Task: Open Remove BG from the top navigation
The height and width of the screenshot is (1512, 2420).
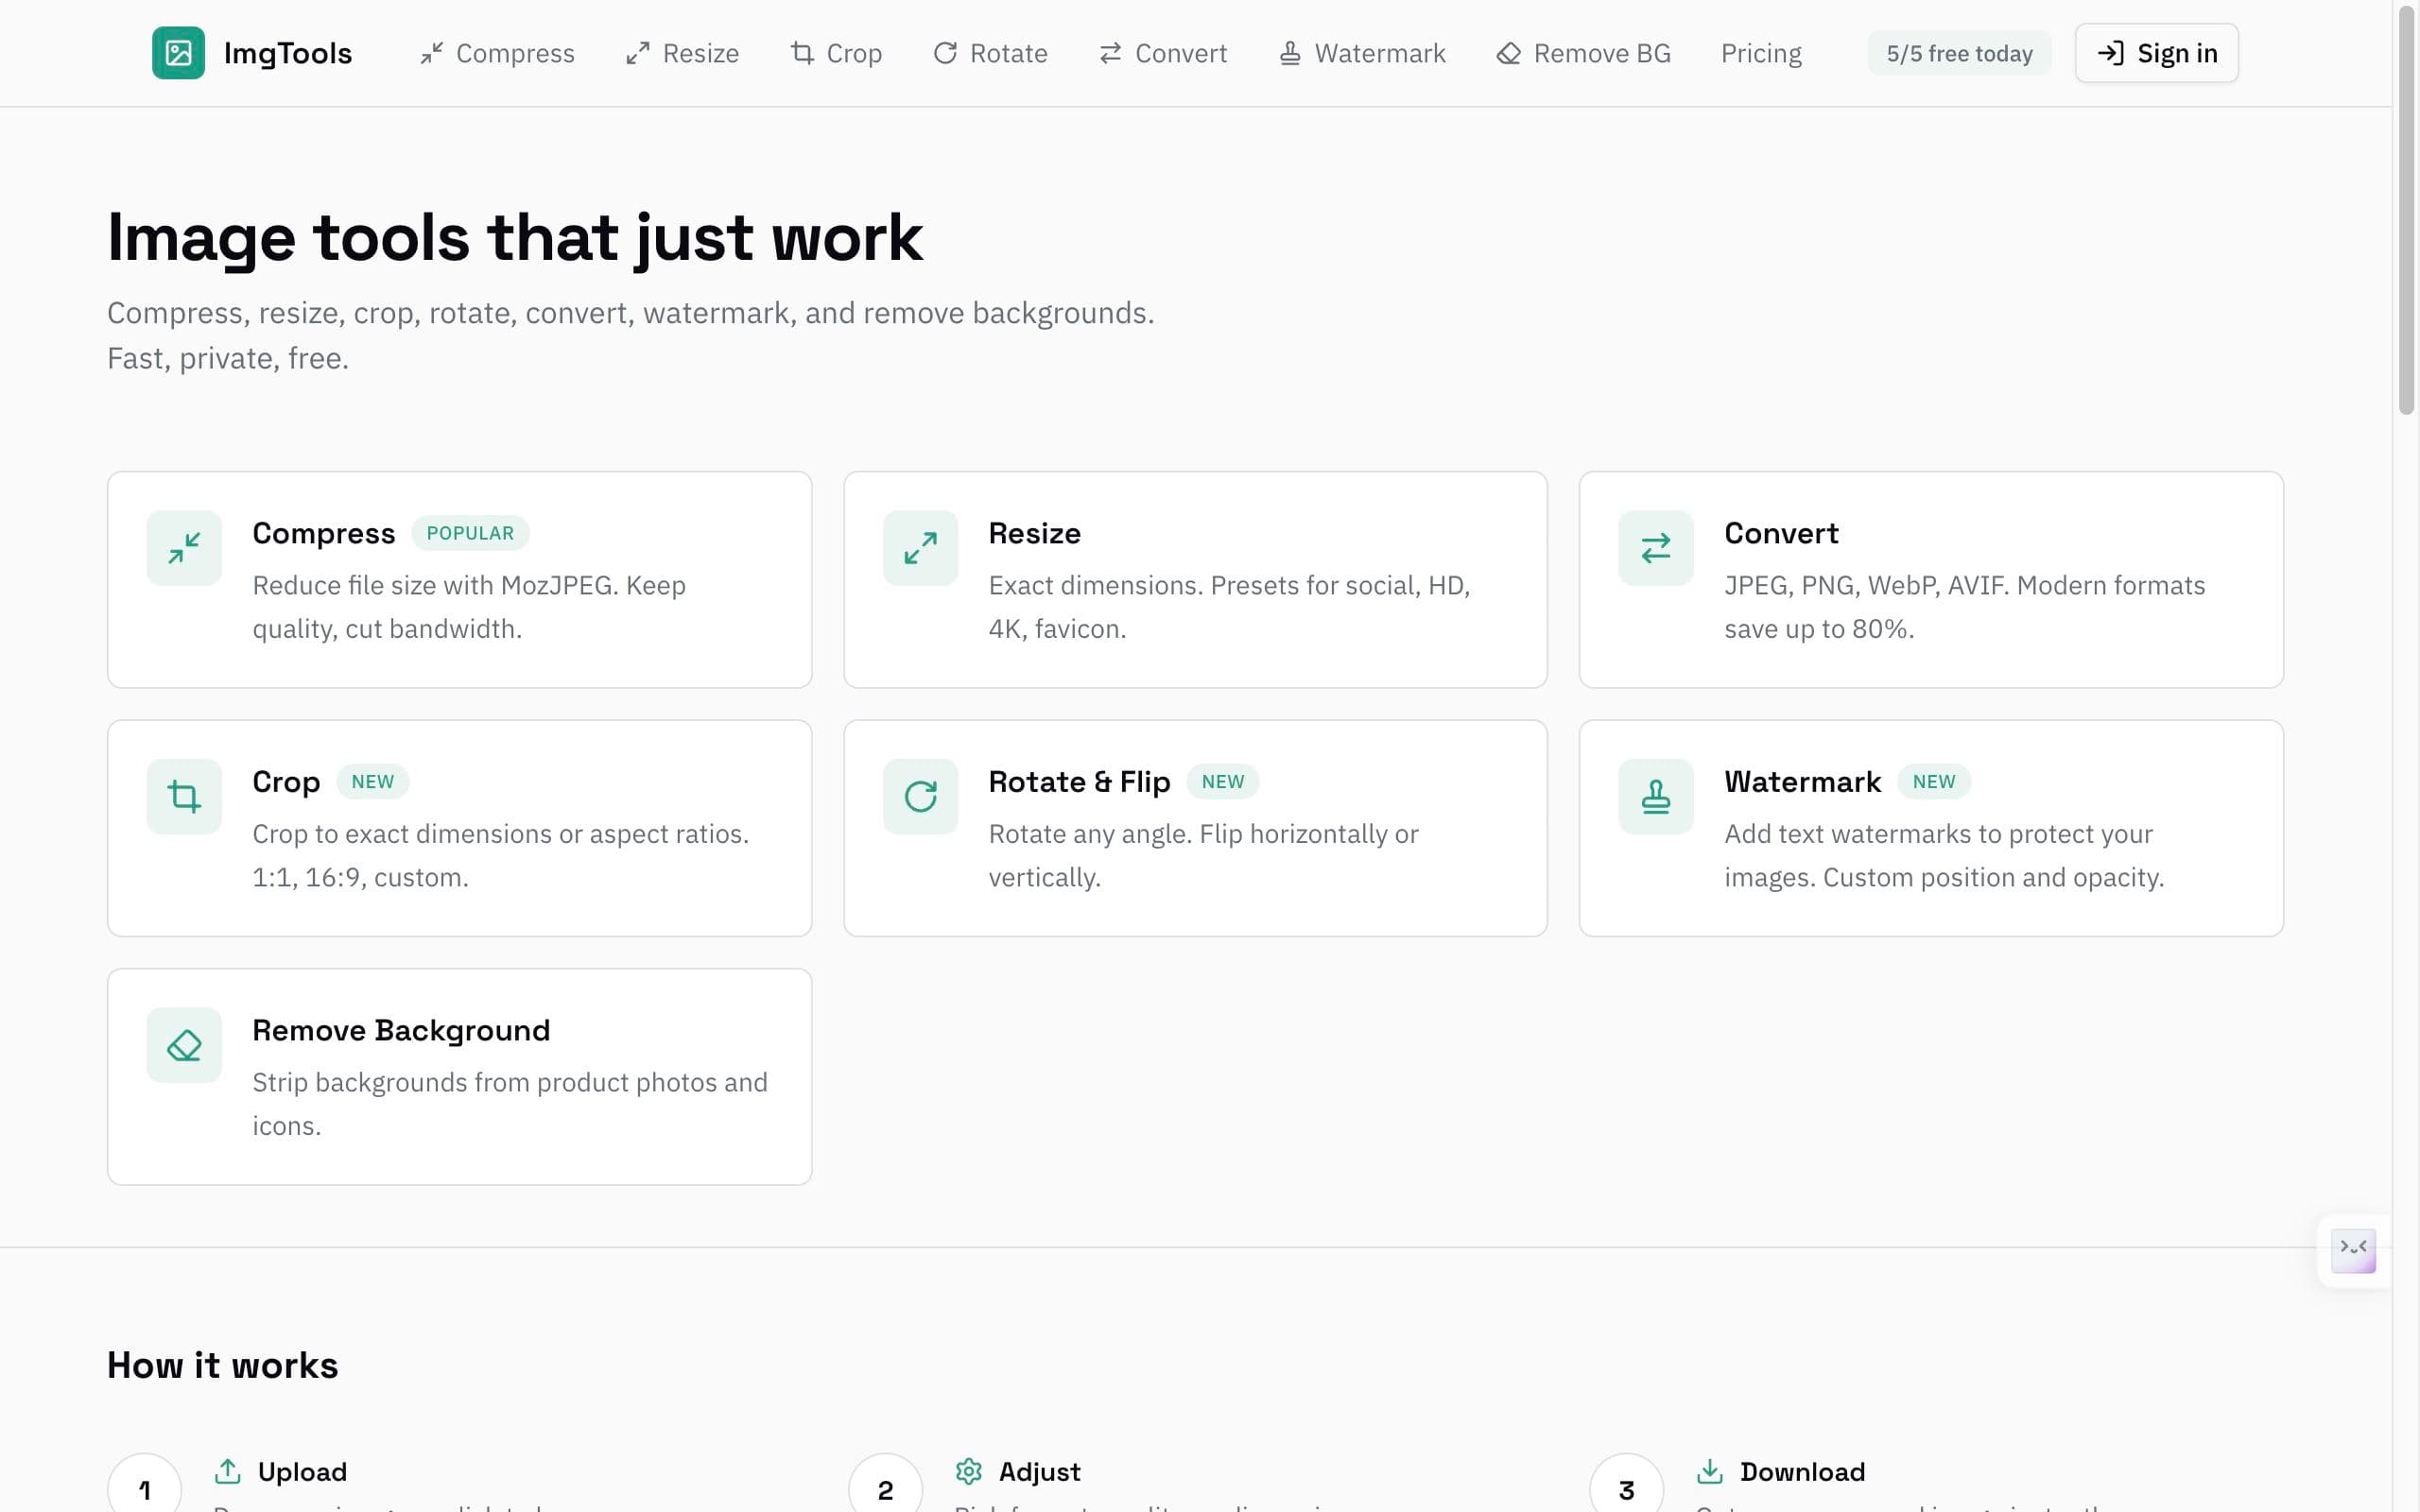Action: pyautogui.click(x=1583, y=53)
